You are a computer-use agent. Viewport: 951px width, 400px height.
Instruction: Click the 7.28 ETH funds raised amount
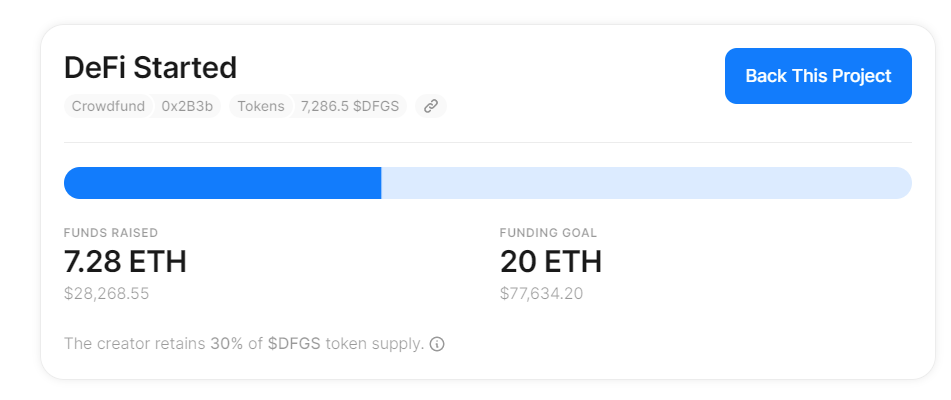point(125,262)
